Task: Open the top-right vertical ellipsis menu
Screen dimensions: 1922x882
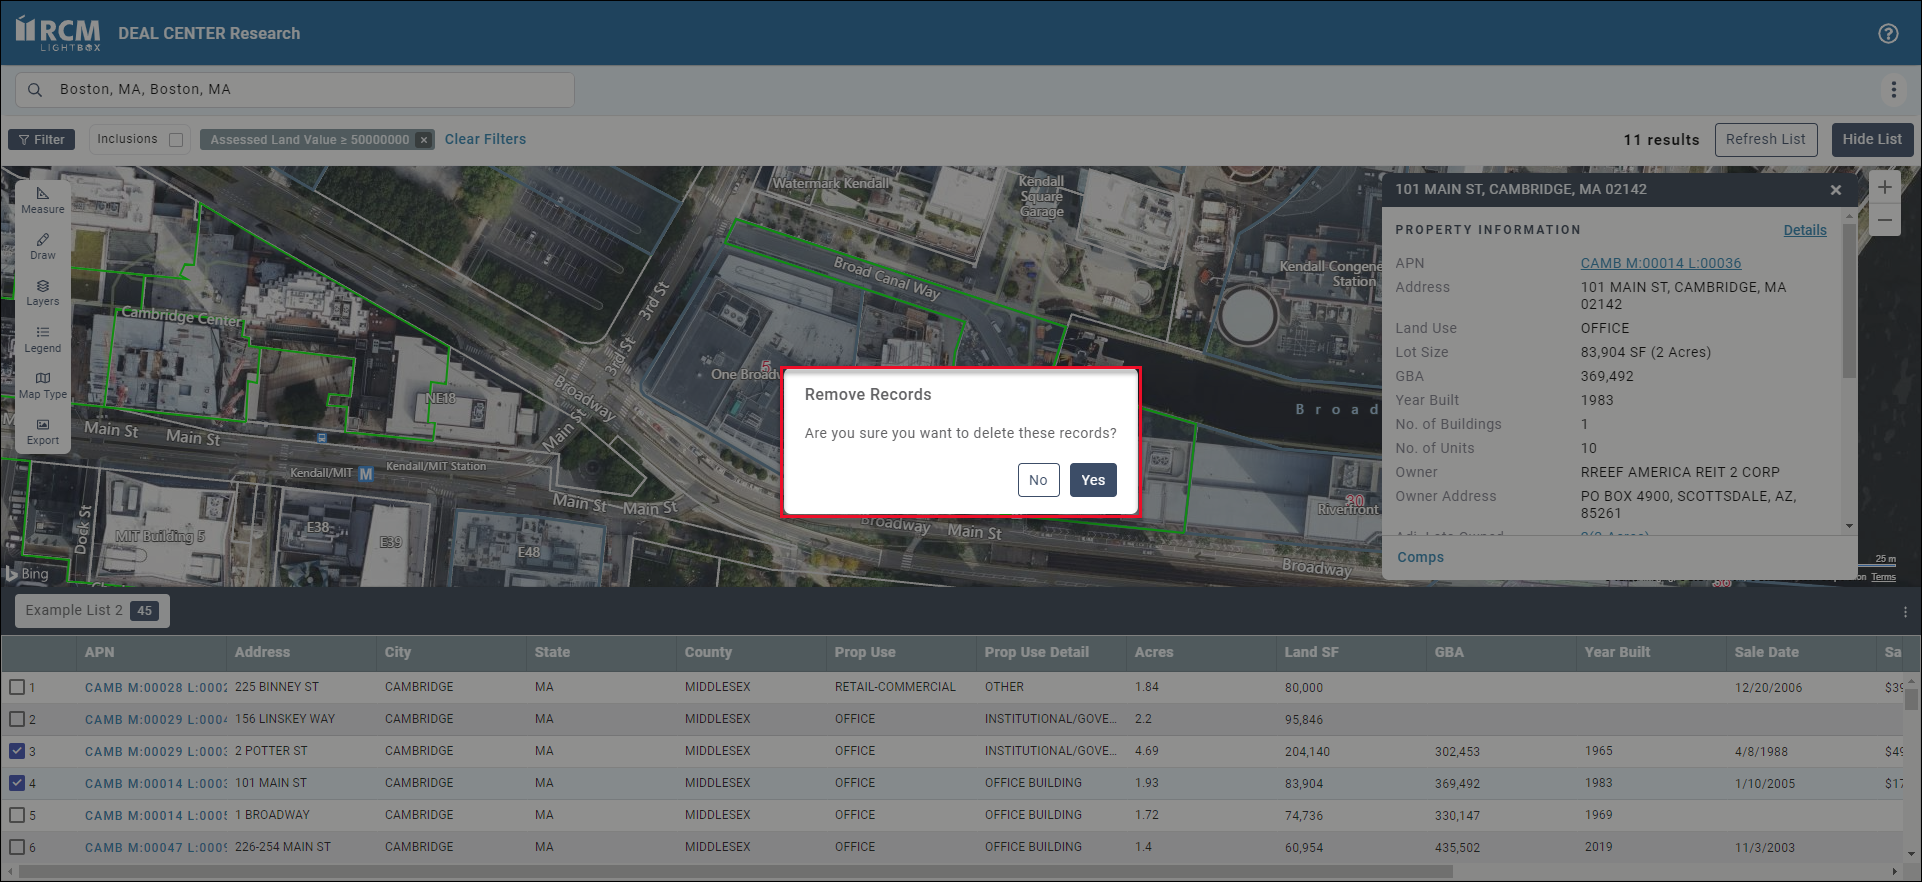Action: pyautogui.click(x=1893, y=90)
